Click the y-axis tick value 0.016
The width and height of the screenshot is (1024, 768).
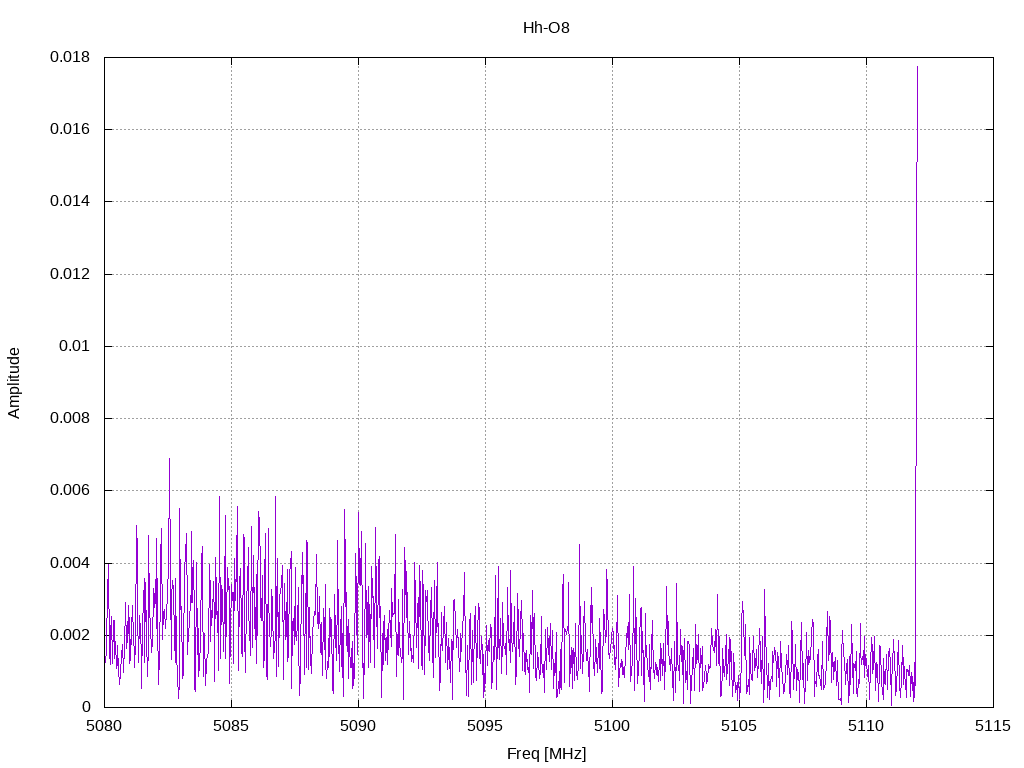pos(70,129)
